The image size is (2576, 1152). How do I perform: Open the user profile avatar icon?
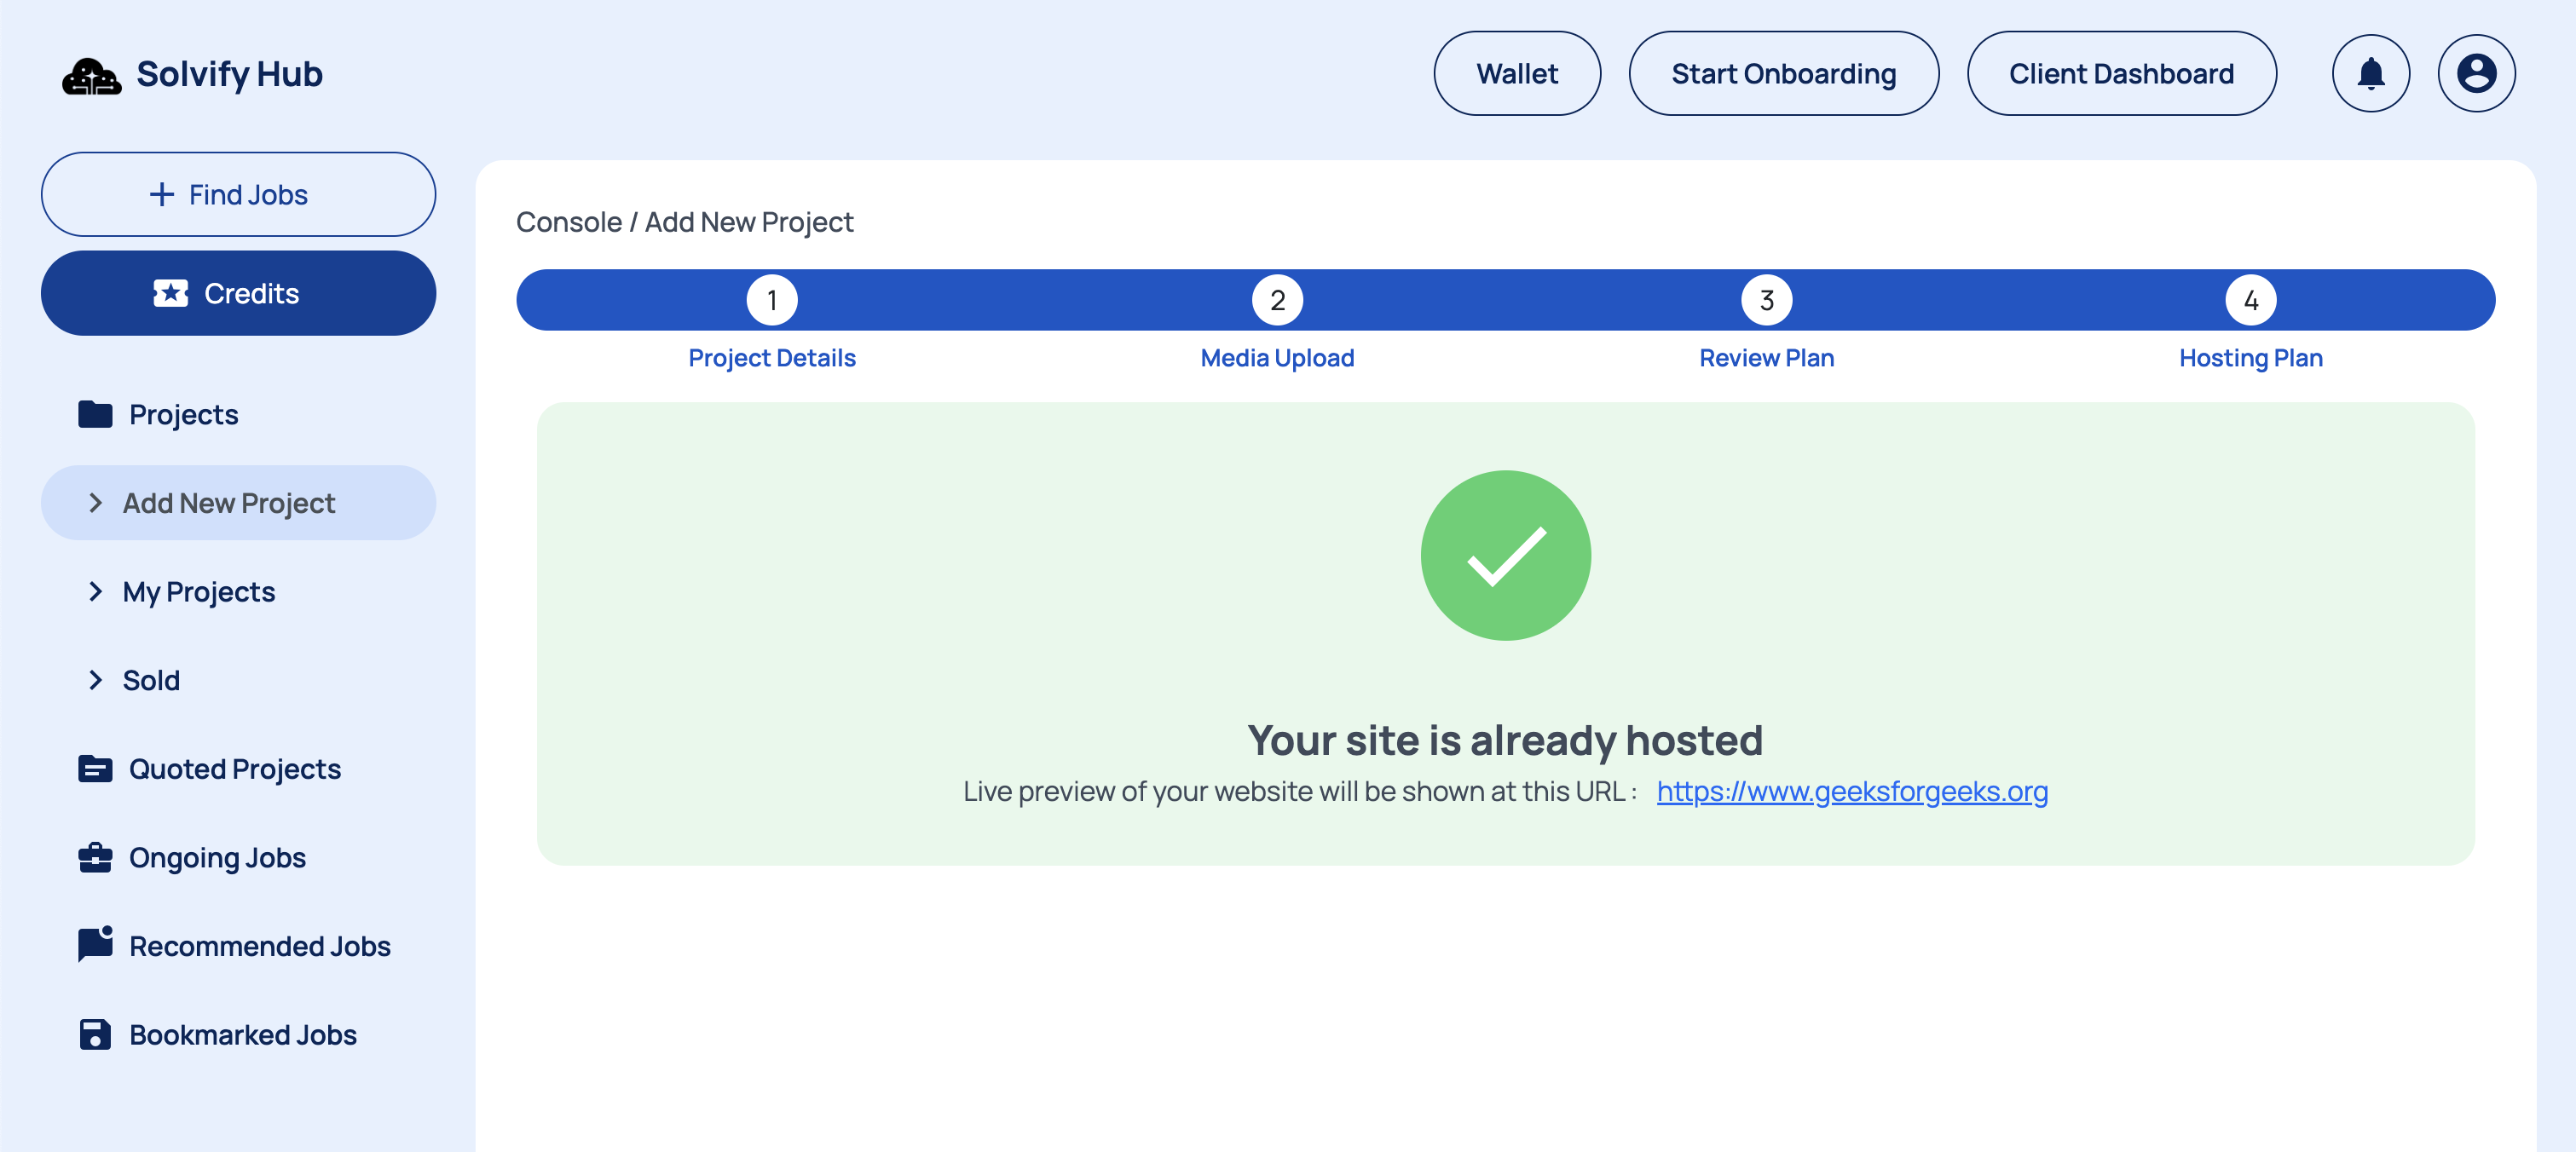tap(2476, 73)
